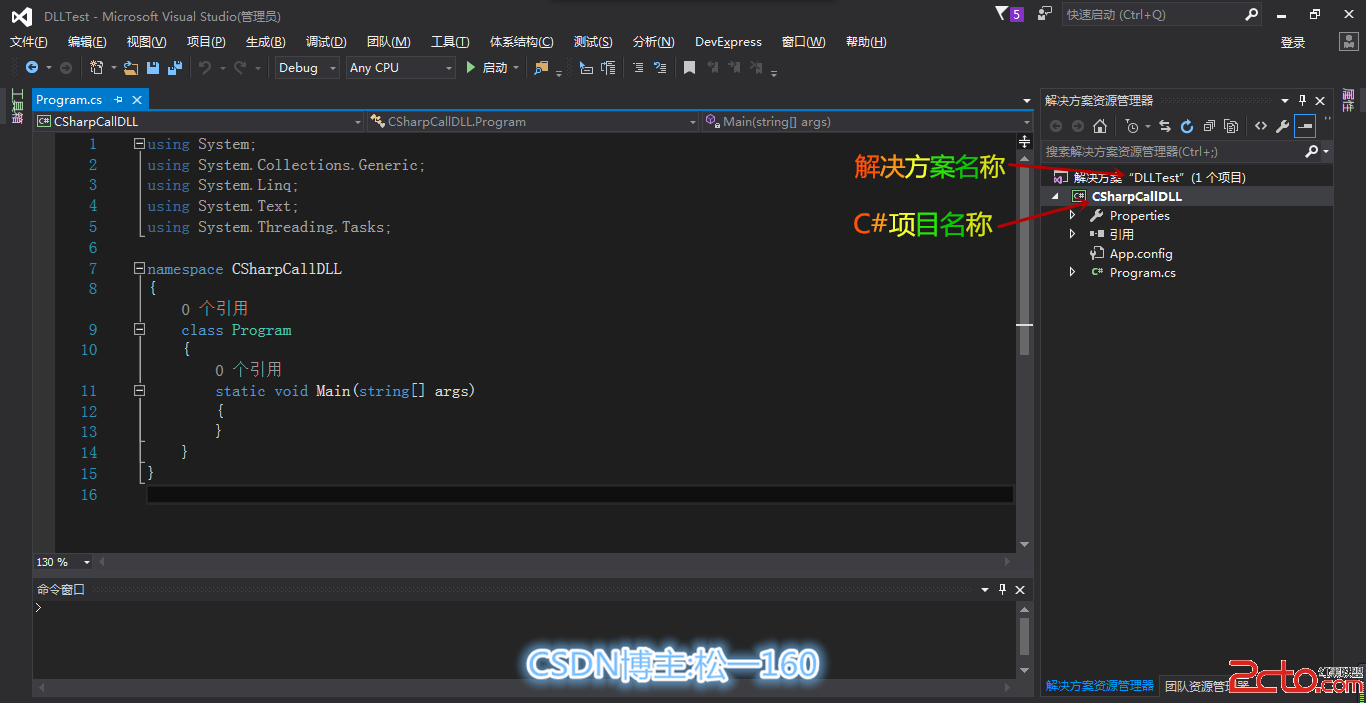Collapse the namespace CSharpCallDLL code block
The image size is (1366, 703).
pos(139,268)
